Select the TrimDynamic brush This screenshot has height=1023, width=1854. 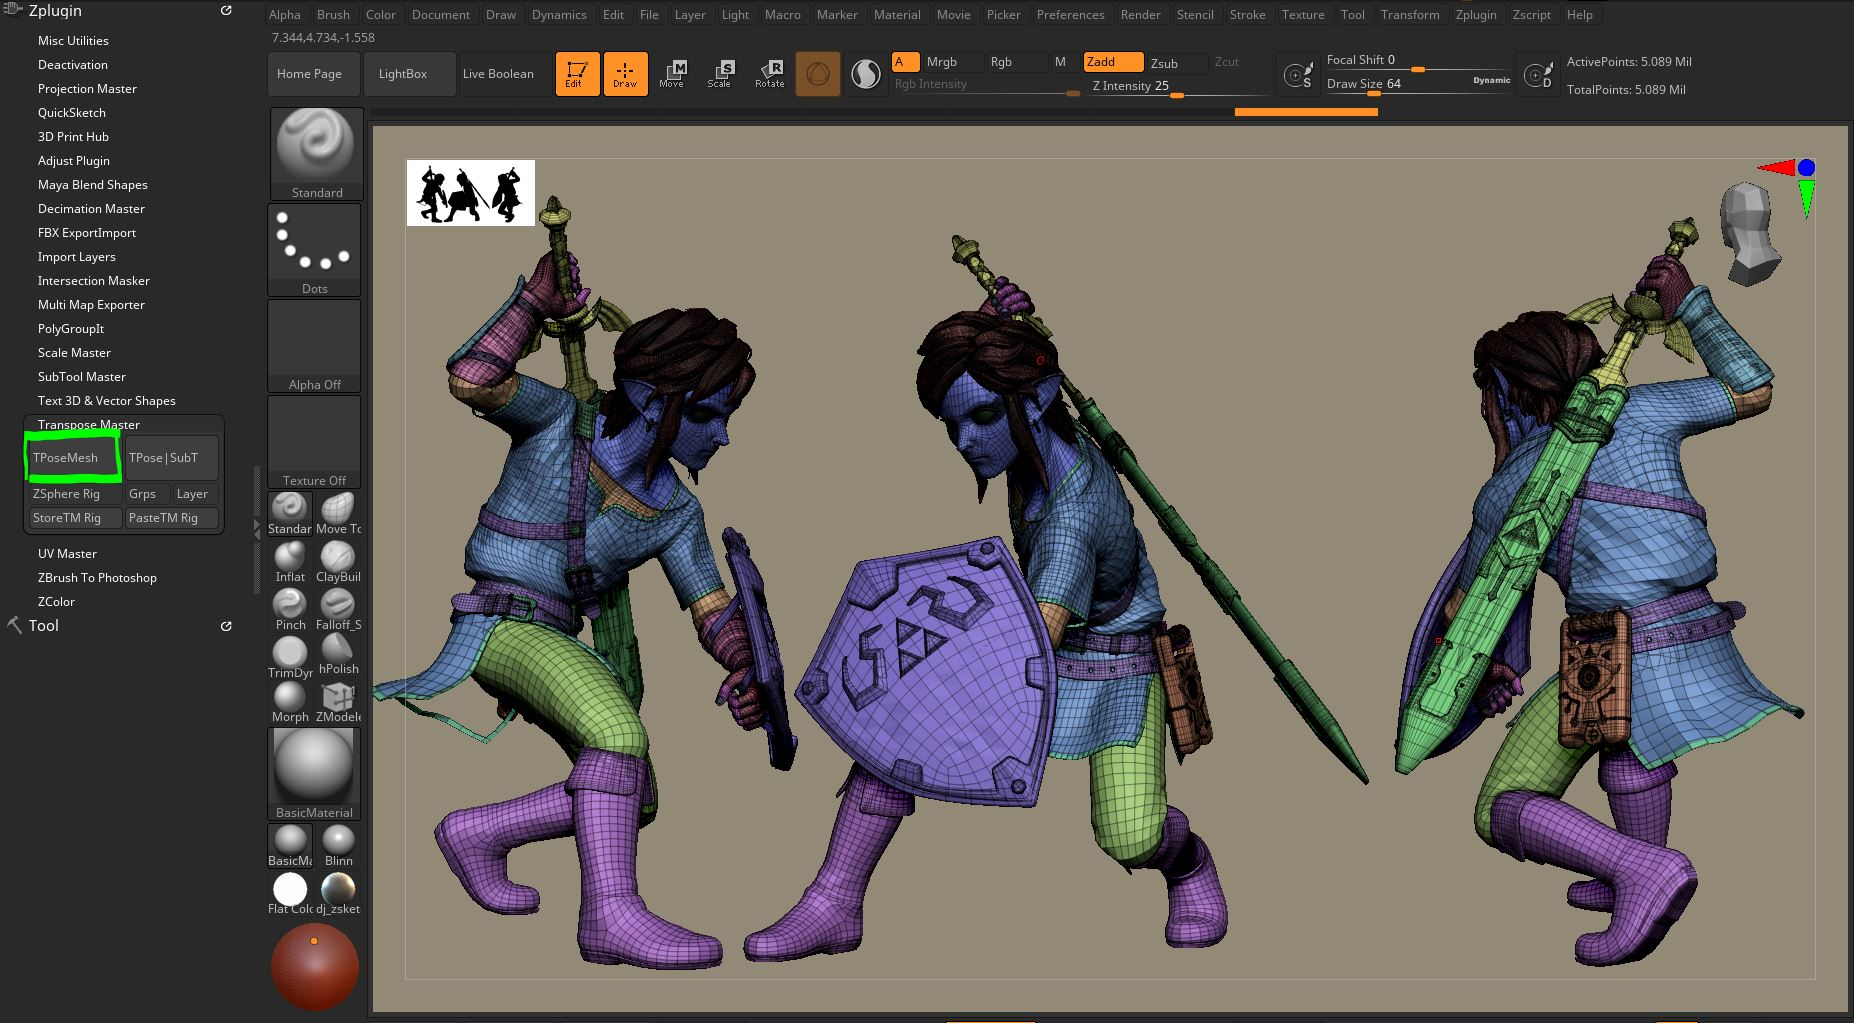[290, 657]
